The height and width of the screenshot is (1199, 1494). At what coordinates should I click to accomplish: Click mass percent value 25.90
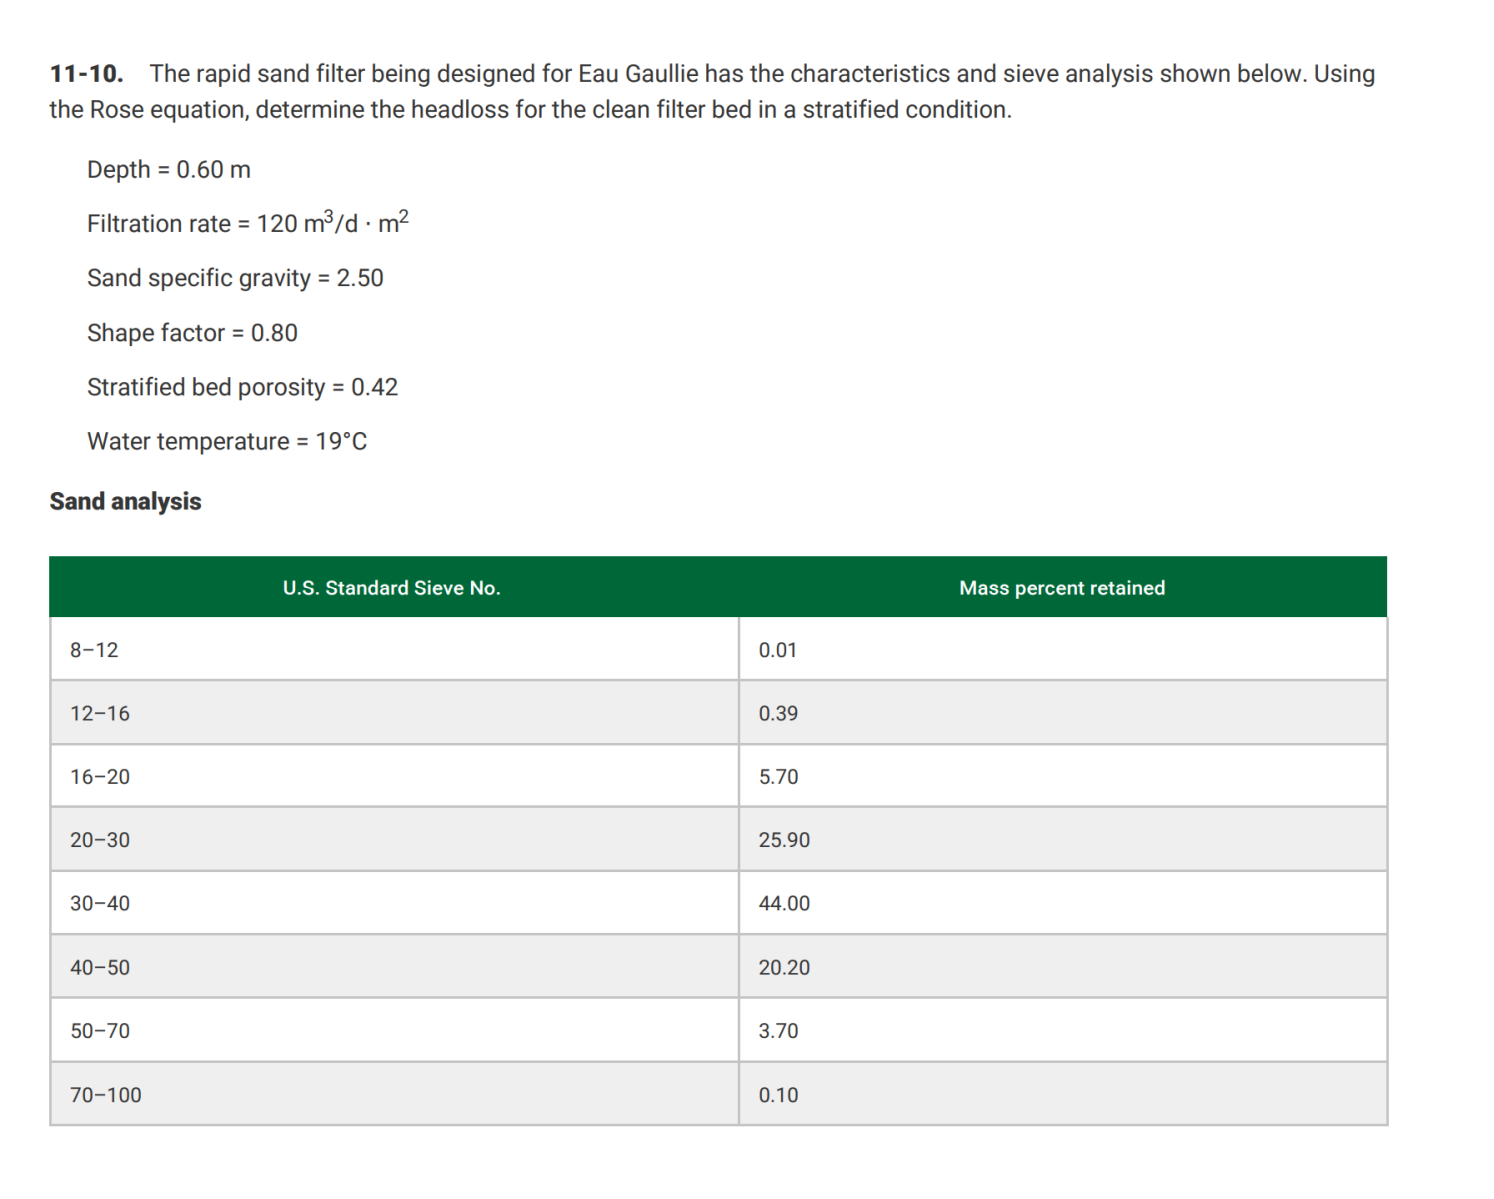[x=784, y=840]
